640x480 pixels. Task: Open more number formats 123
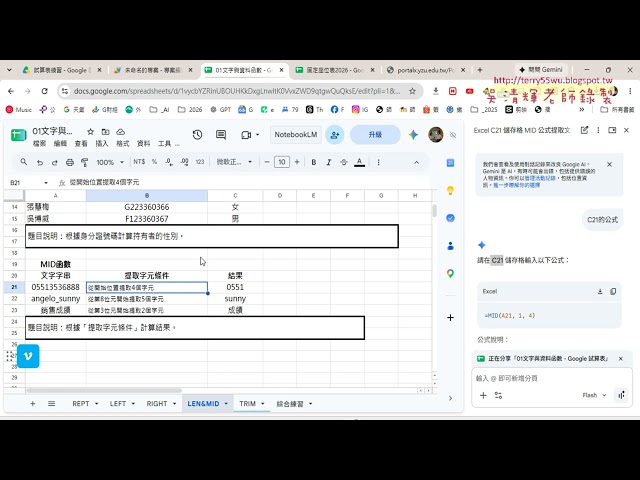click(x=200, y=162)
